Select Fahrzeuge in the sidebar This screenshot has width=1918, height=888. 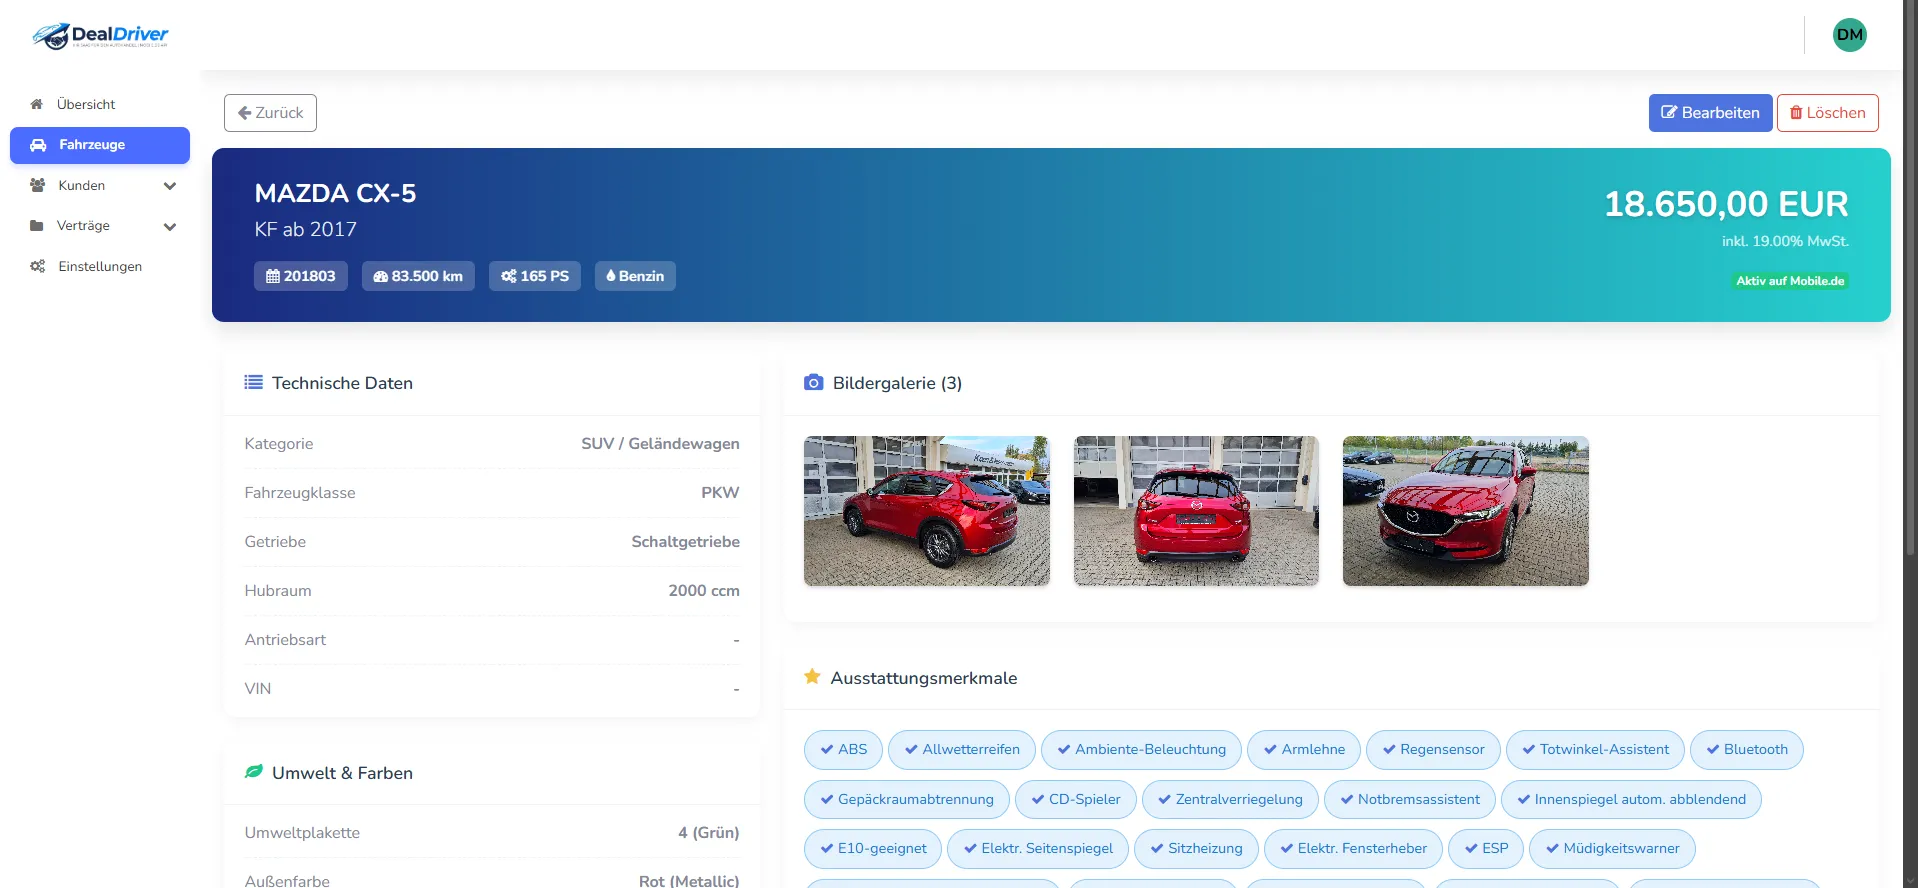tap(100, 145)
